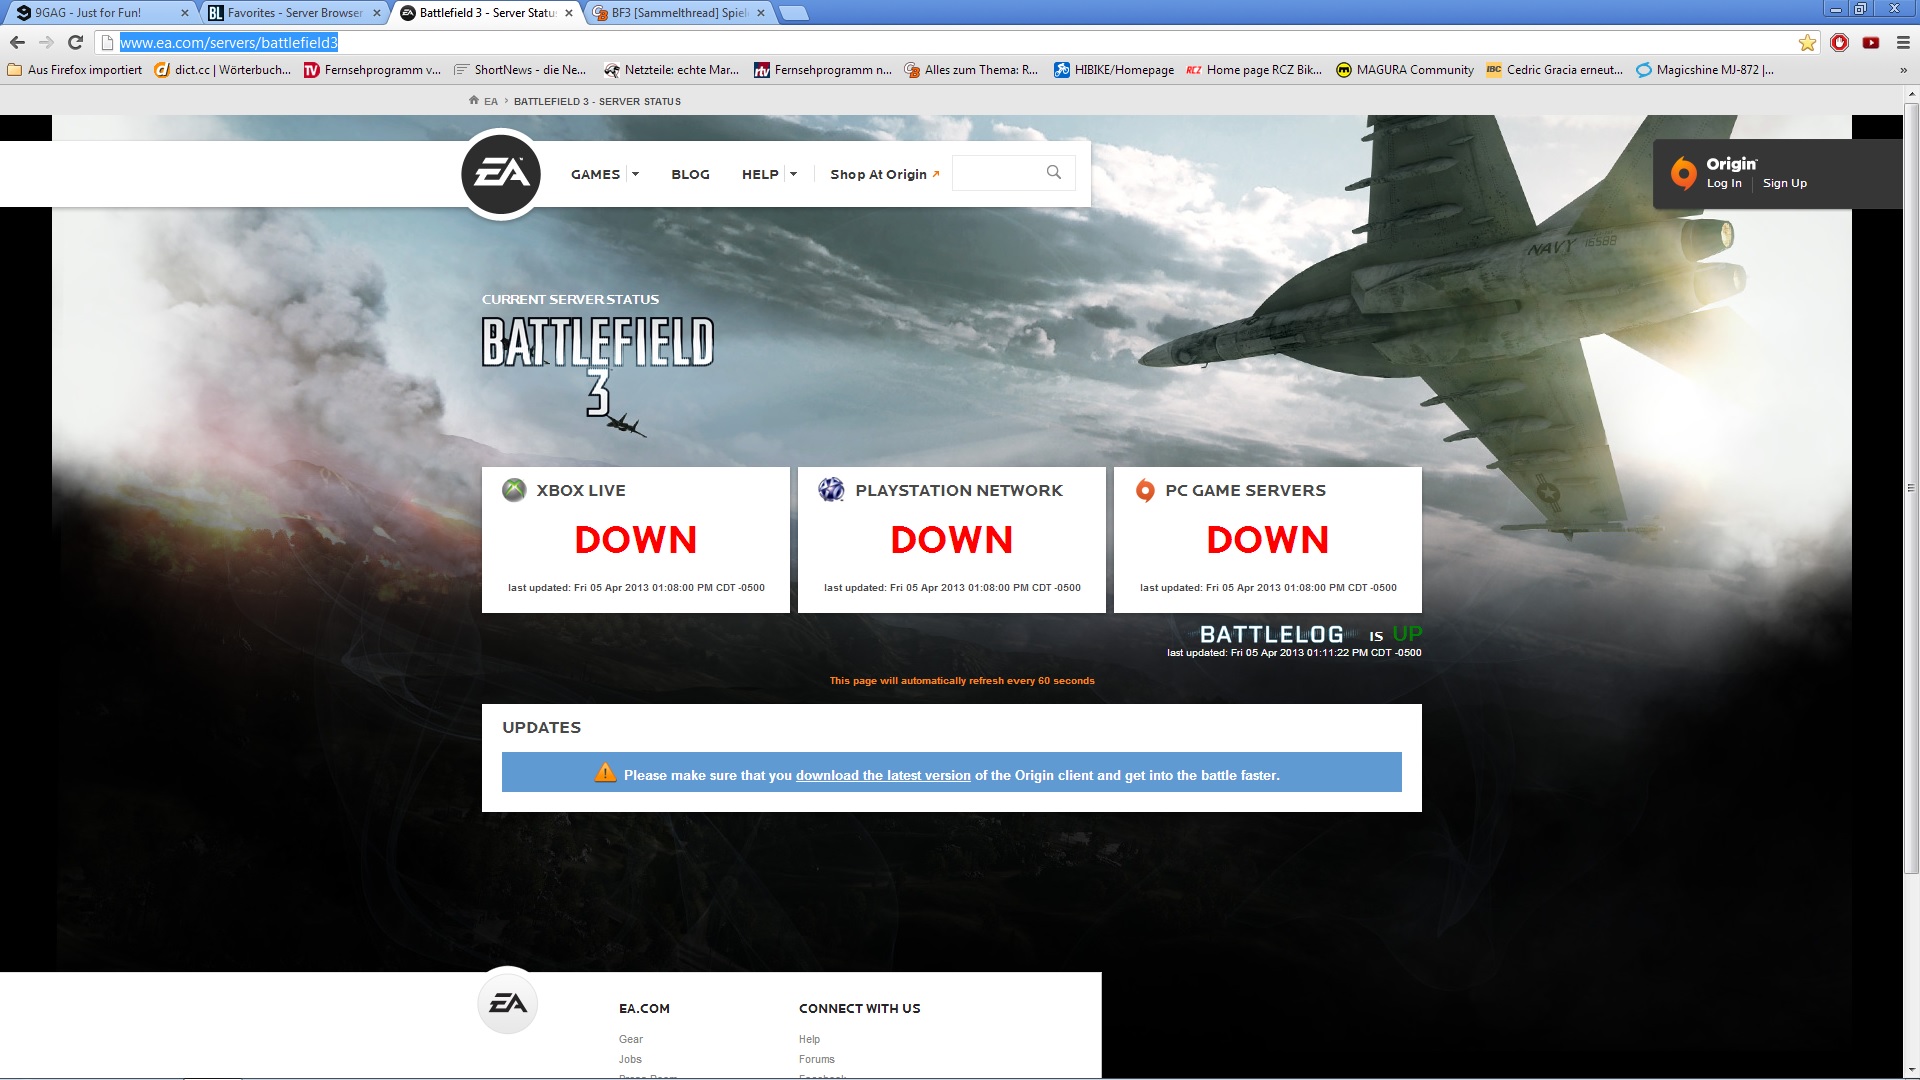Image resolution: width=1920 pixels, height=1080 pixels.
Task: Expand the HELP dropdown arrow
Action: point(793,174)
